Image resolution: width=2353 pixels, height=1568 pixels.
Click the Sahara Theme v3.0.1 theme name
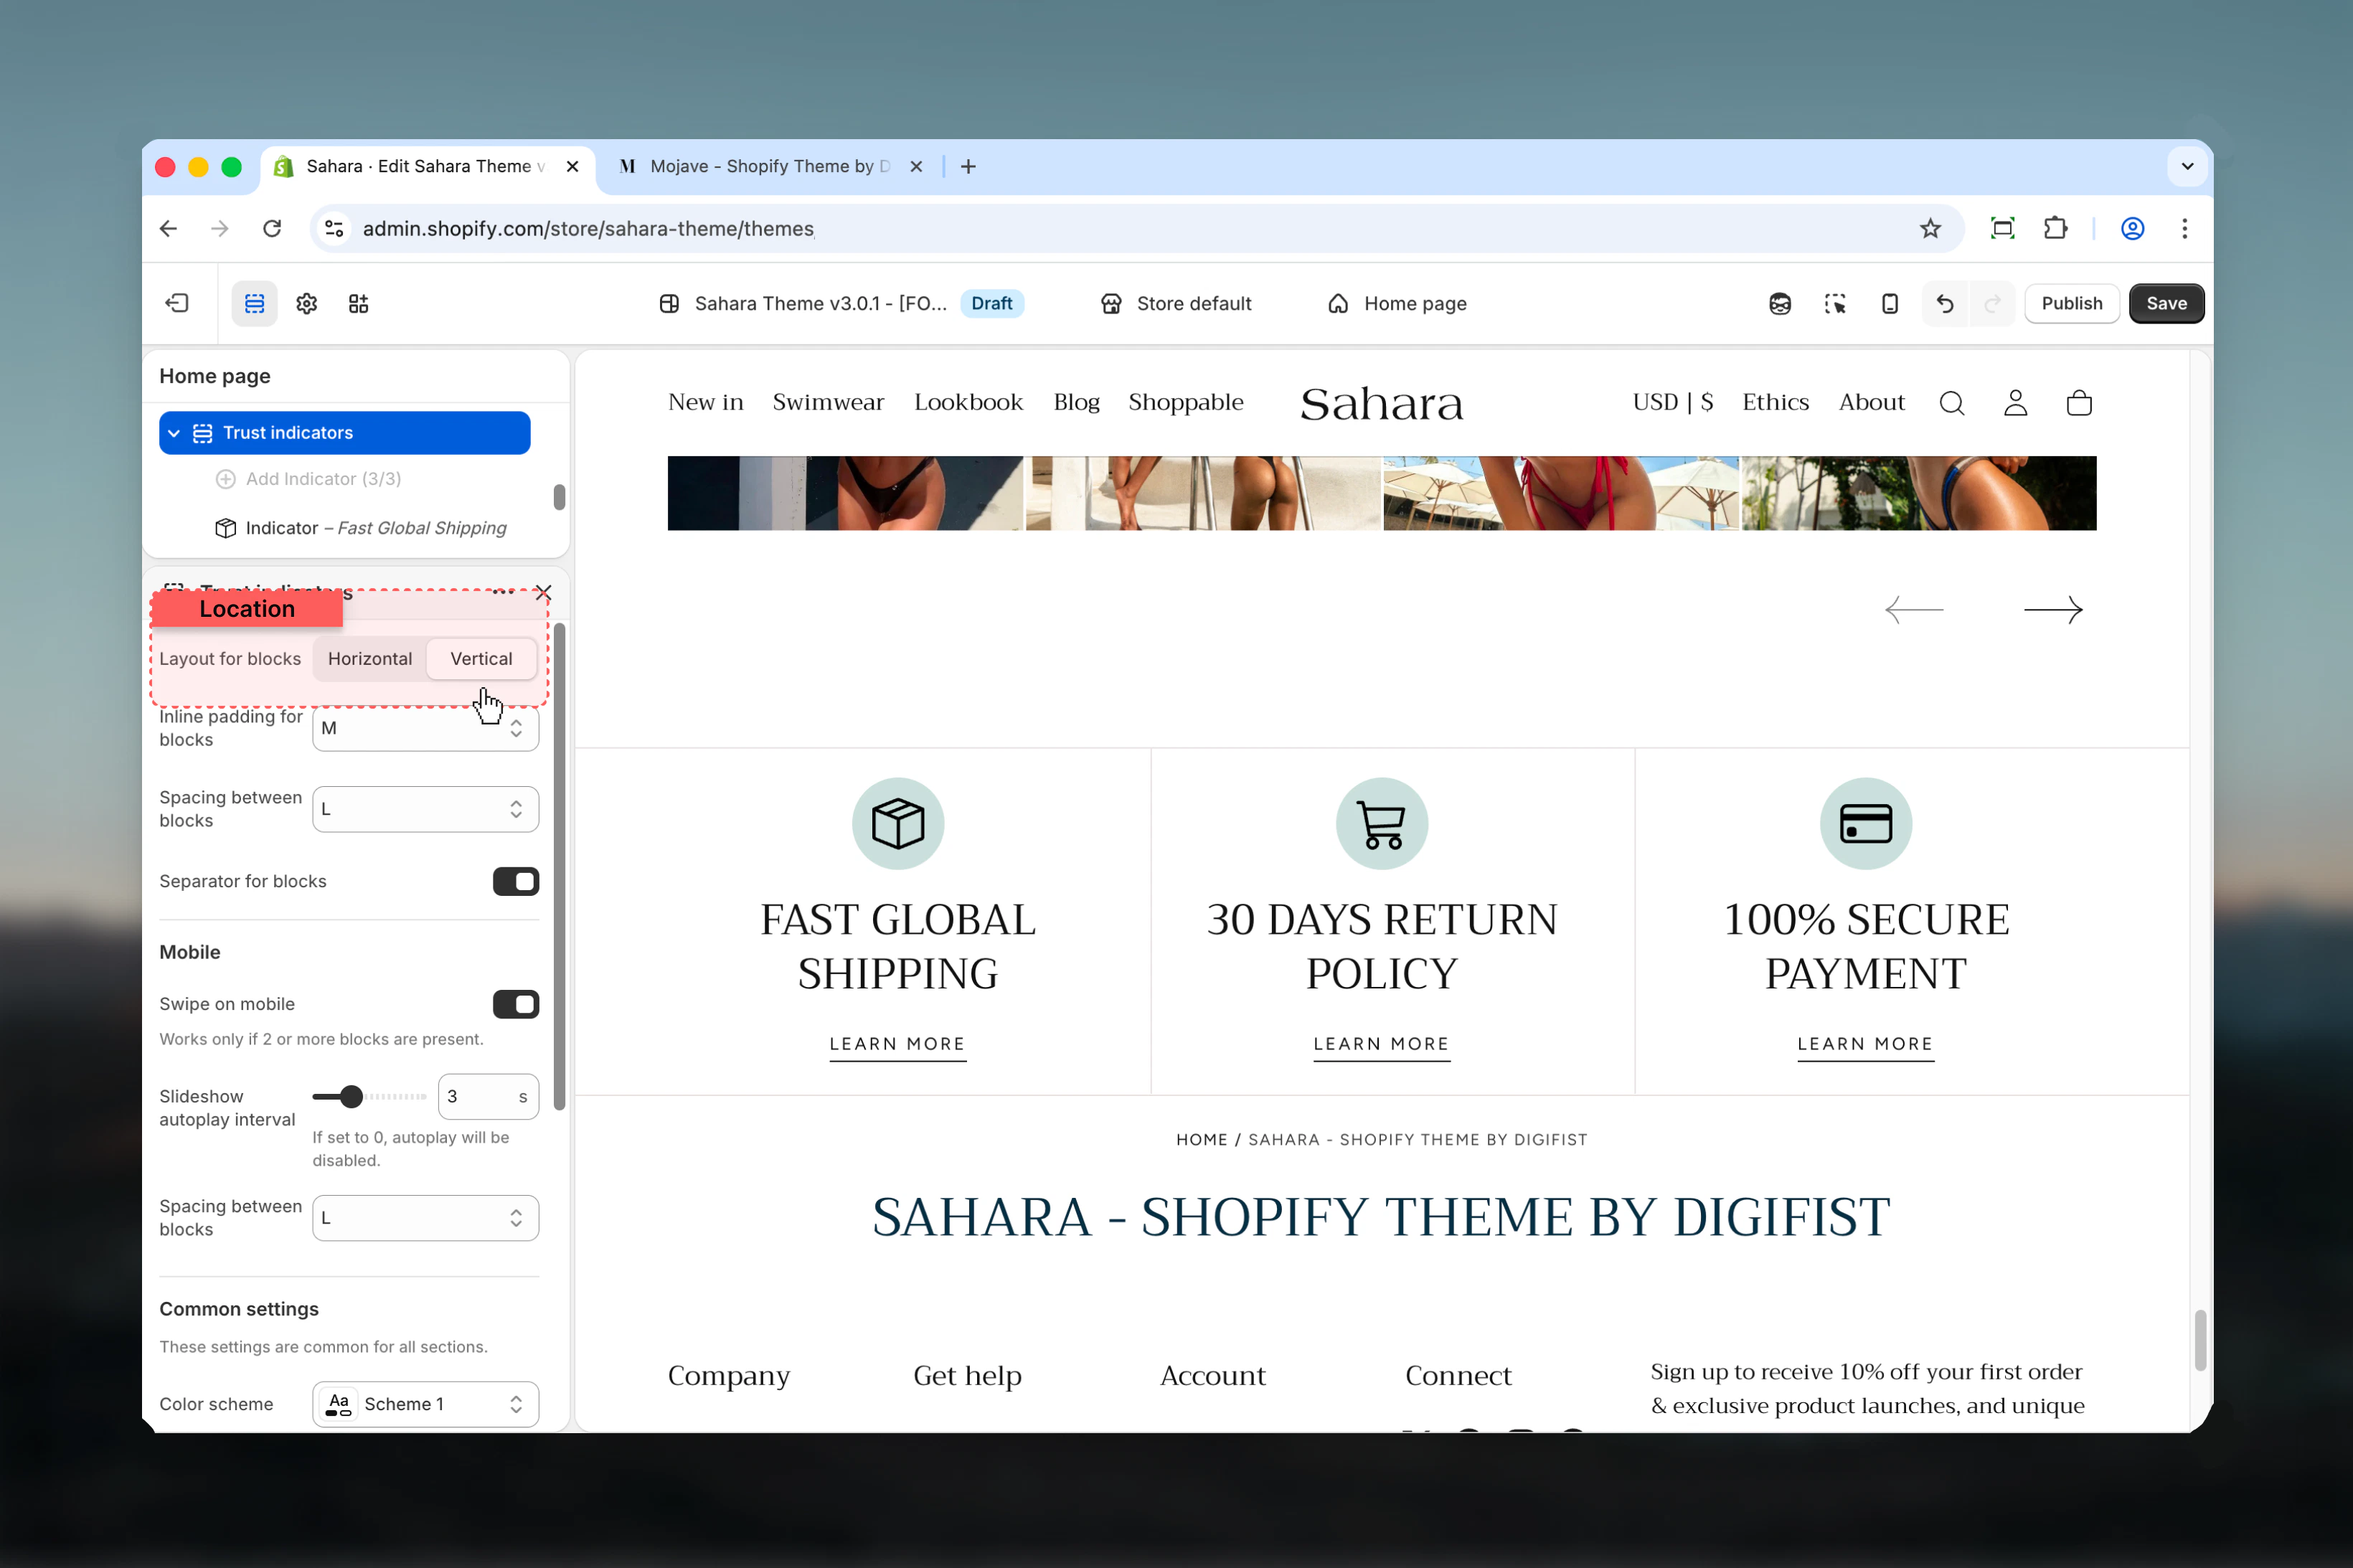coord(820,303)
